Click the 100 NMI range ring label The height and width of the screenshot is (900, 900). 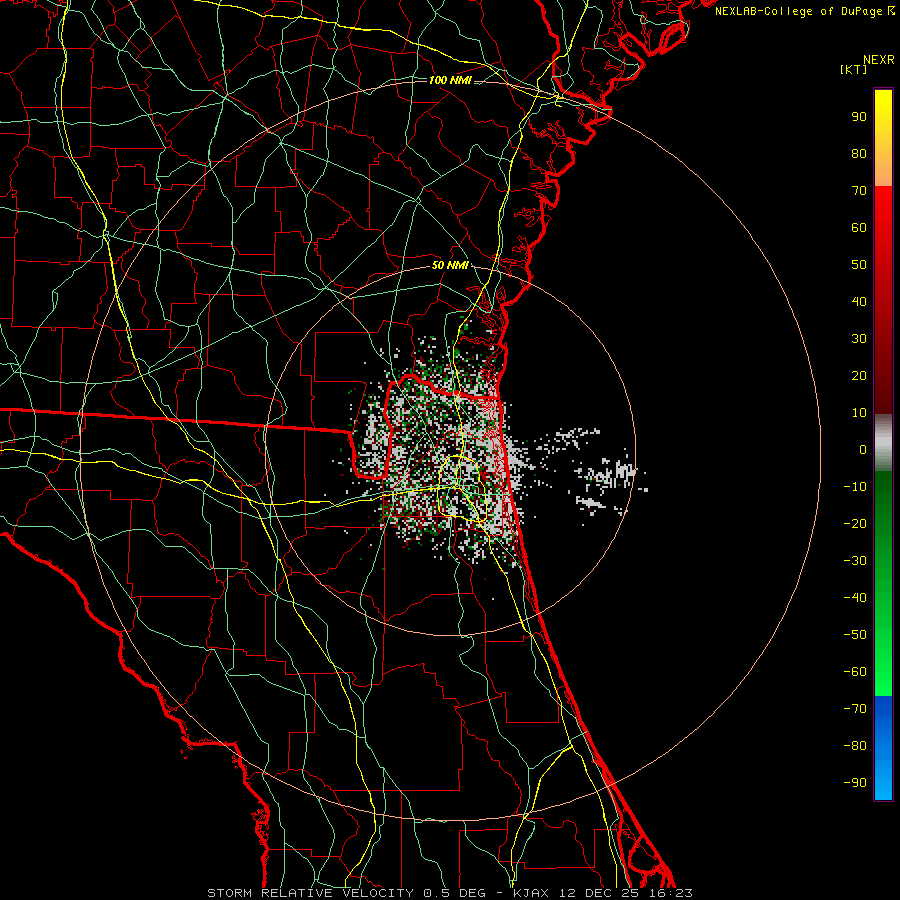click(450, 80)
